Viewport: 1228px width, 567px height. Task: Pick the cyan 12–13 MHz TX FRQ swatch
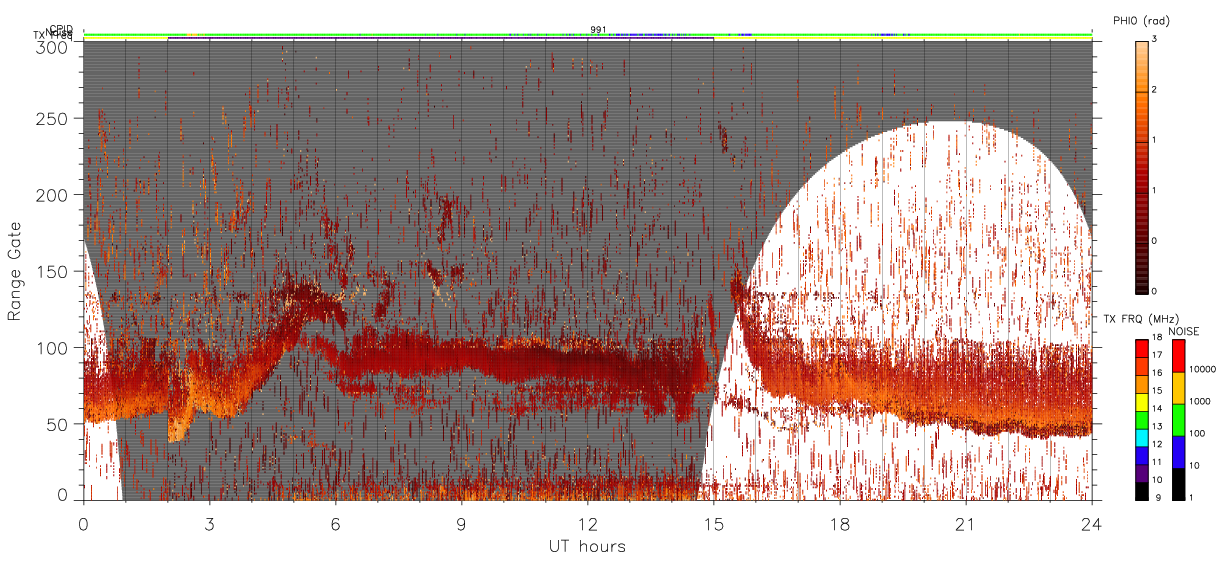pyautogui.click(x=1141, y=438)
